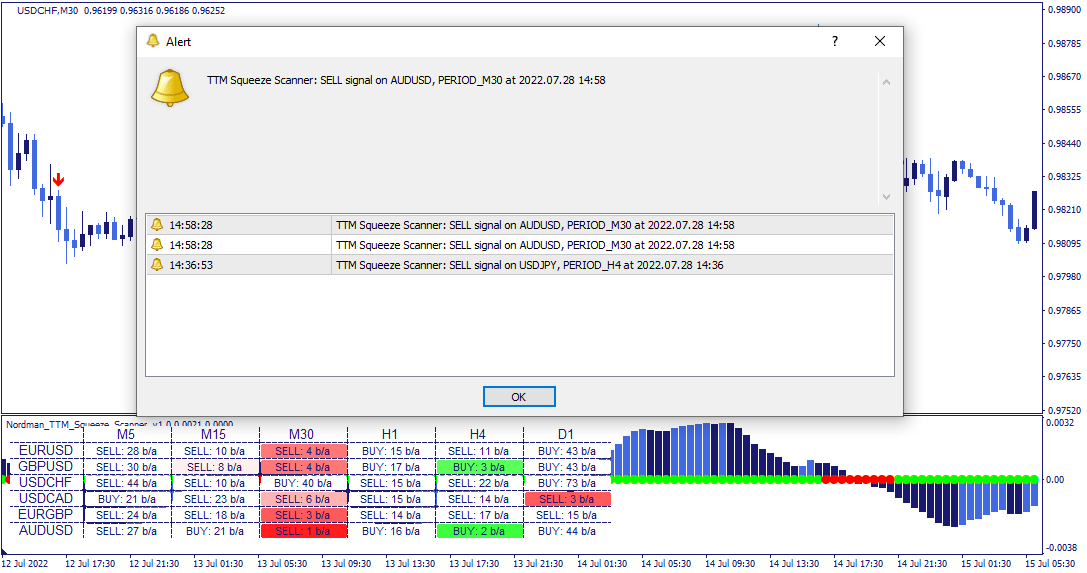Image resolution: width=1087 pixels, height=573 pixels.
Task: Click EURGBP M5 cell SELL: 24 b/a
Action: point(127,515)
